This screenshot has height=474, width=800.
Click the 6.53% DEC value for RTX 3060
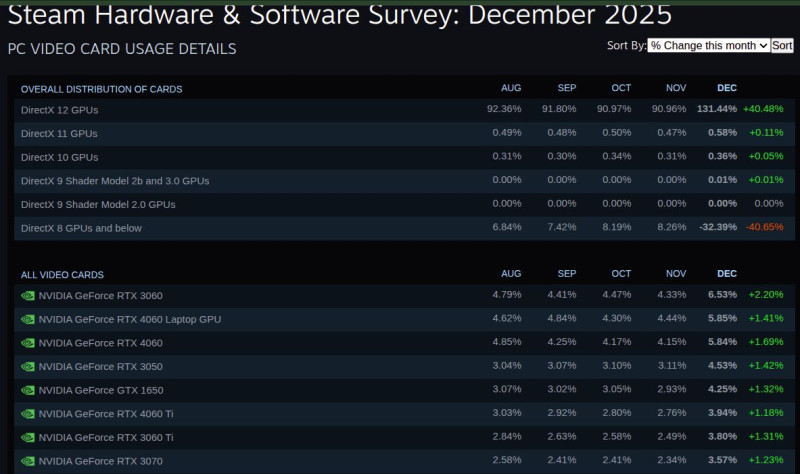[x=722, y=295]
